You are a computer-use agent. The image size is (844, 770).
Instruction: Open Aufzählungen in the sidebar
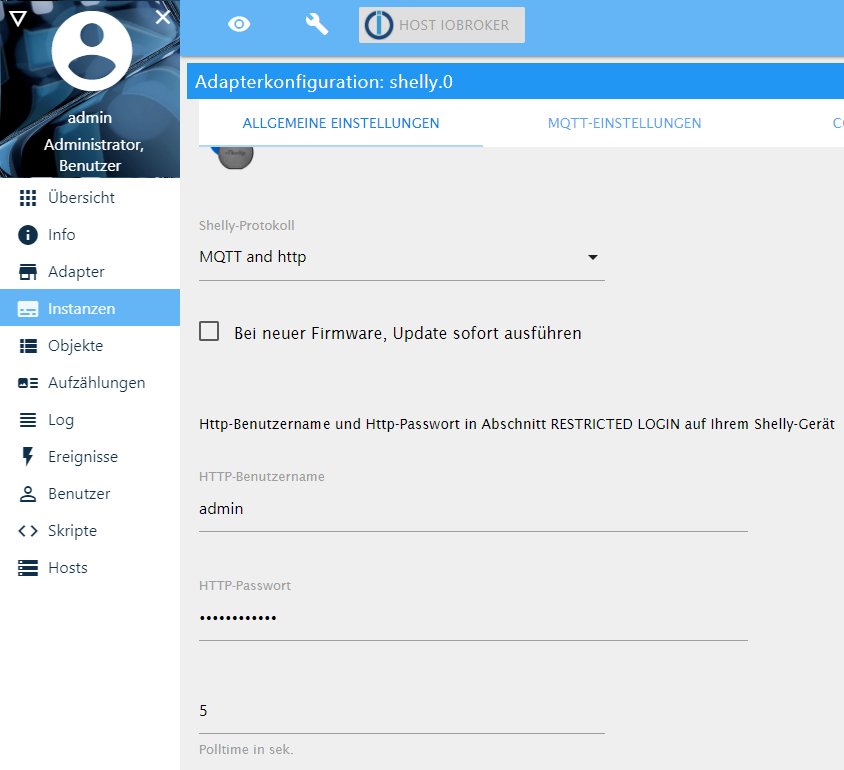[90, 383]
